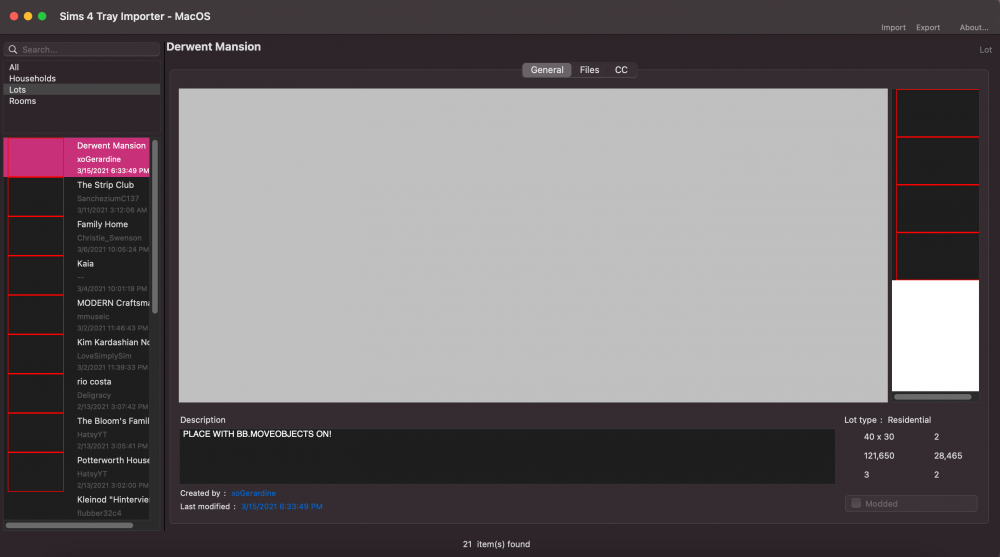1000x557 pixels.
Task: Click the Lot type Residential label
Action: click(x=888, y=420)
